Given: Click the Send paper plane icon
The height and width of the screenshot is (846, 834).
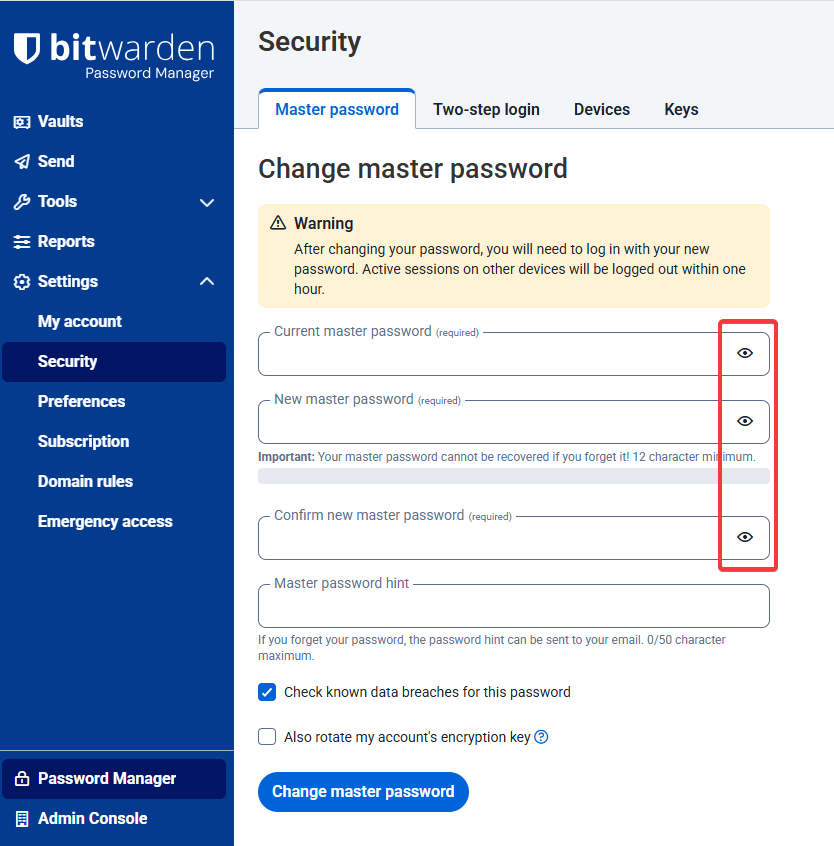Looking at the screenshot, I should coord(22,162).
